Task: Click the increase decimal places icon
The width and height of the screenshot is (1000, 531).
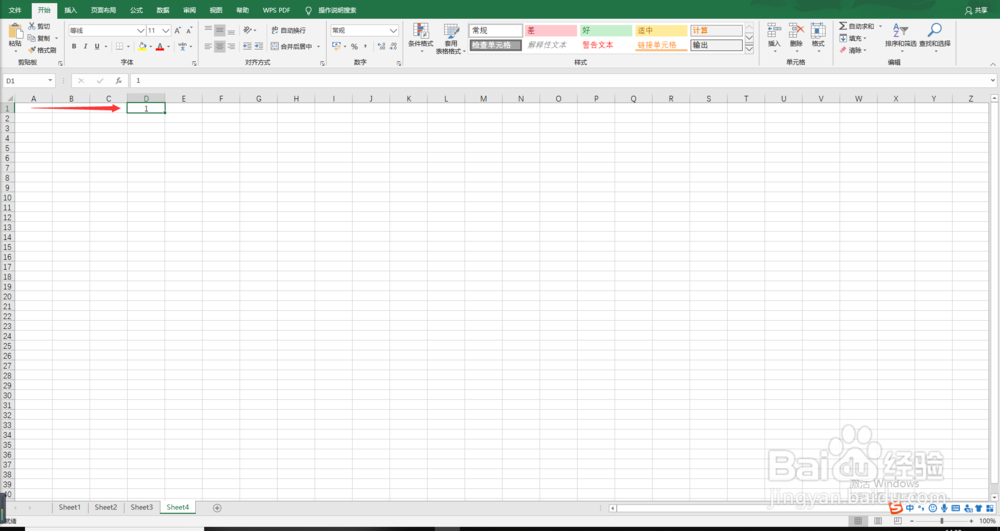Action: 381,46
